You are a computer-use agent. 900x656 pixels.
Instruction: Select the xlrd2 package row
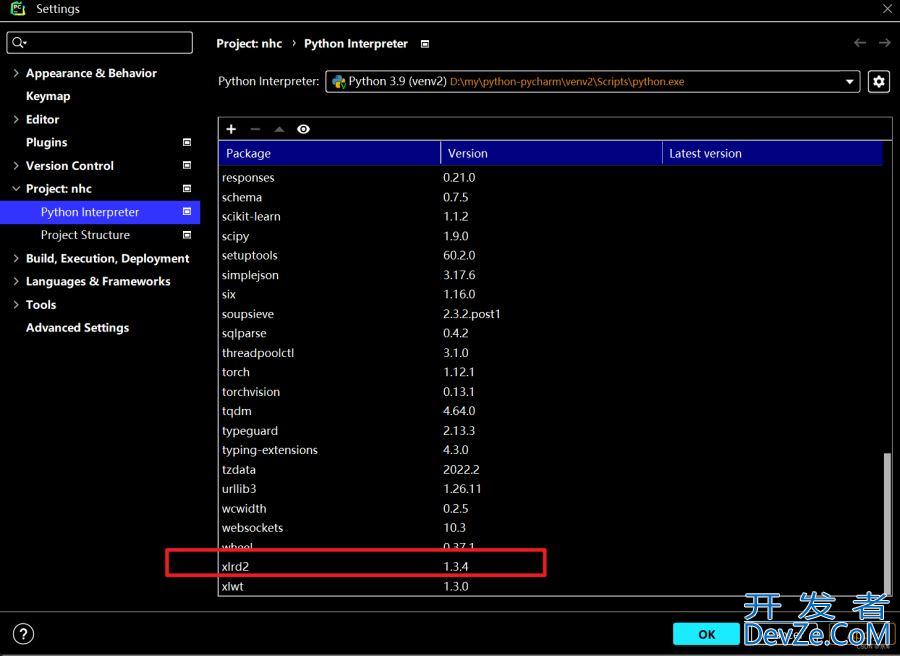click(551, 566)
